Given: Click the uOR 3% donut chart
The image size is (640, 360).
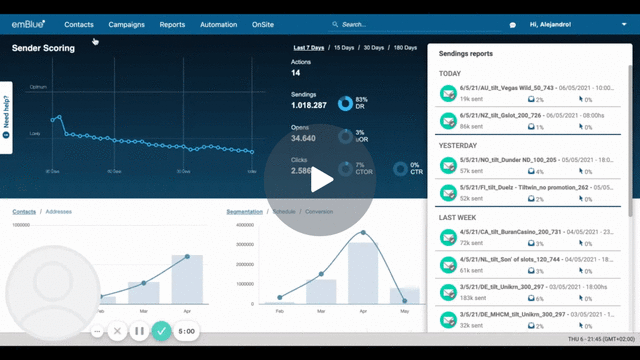Looking at the screenshot, I should [345, 136].
